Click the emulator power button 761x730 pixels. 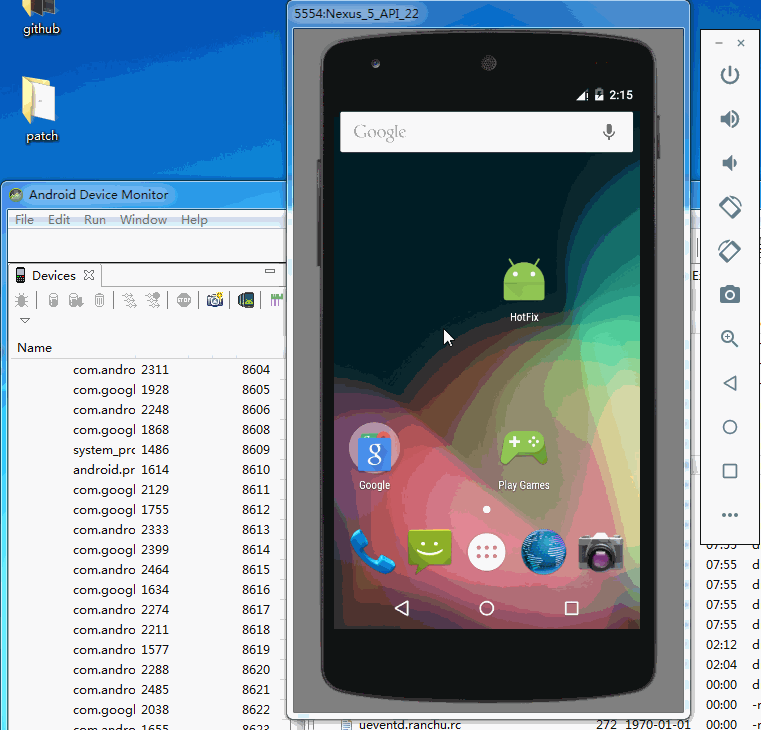729,75
